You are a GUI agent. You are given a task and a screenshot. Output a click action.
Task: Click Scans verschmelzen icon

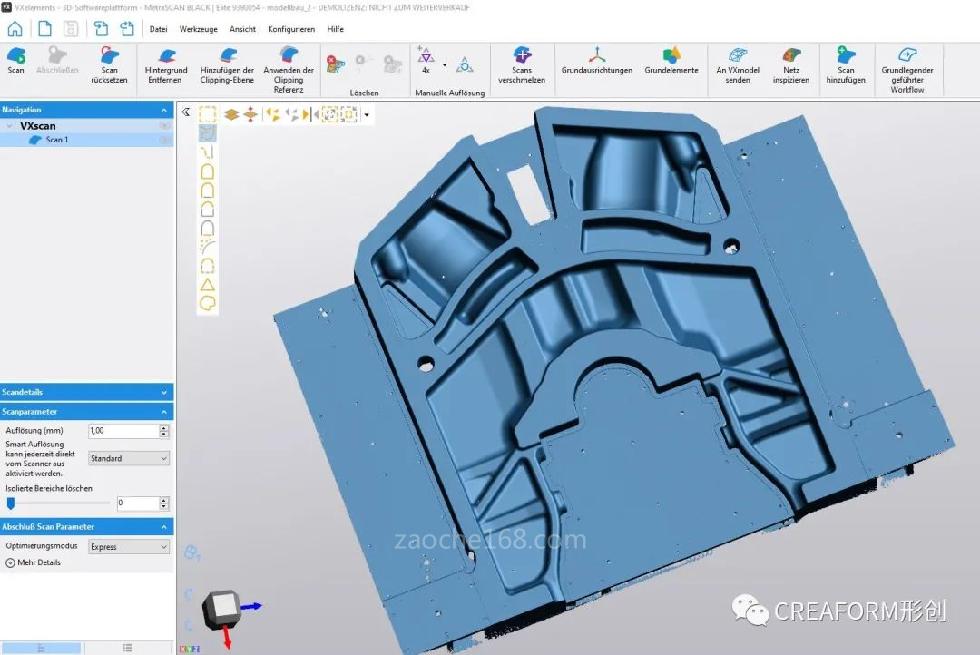click(521, 56)
